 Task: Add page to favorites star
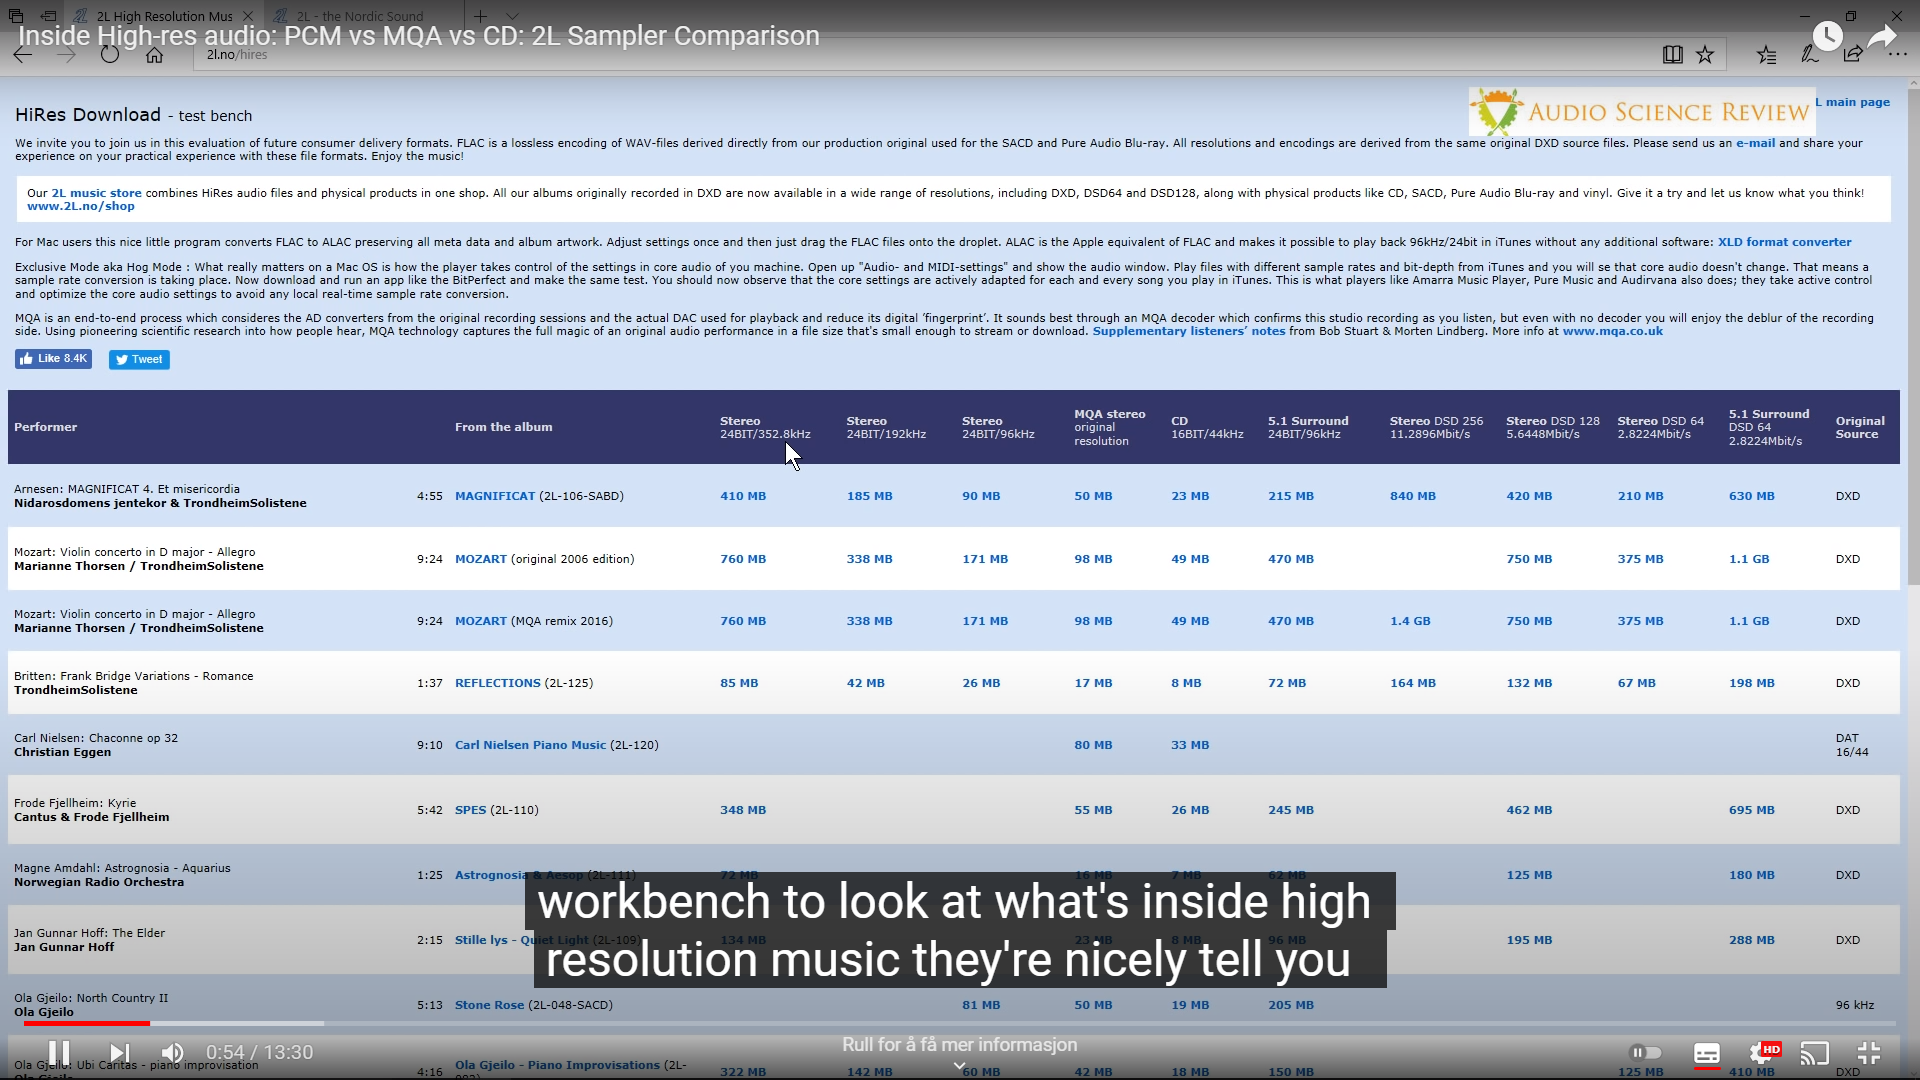(x=1705, y=55)
